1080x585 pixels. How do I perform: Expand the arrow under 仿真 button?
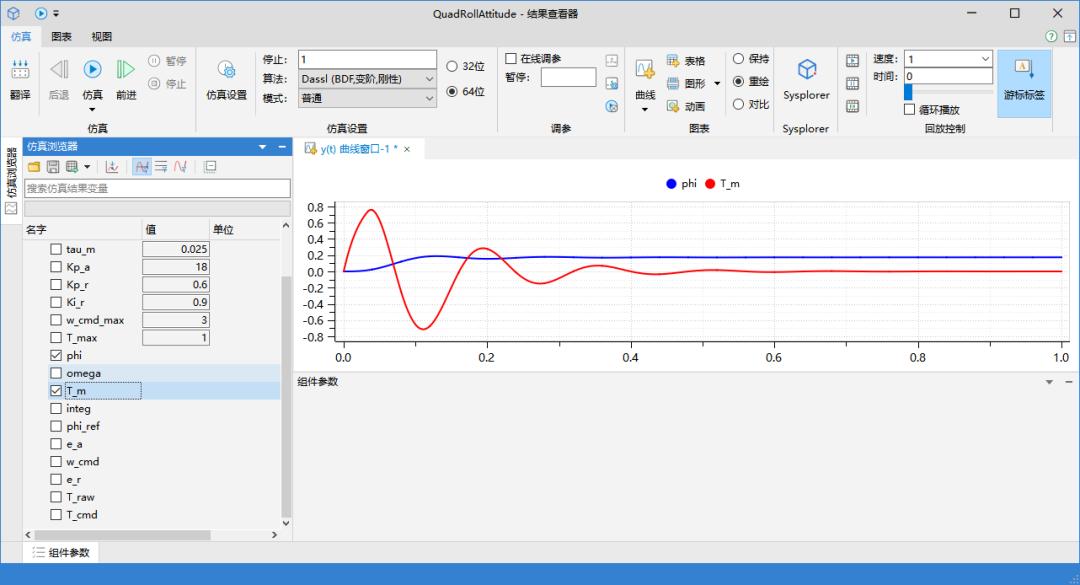(x=92, y=110)
